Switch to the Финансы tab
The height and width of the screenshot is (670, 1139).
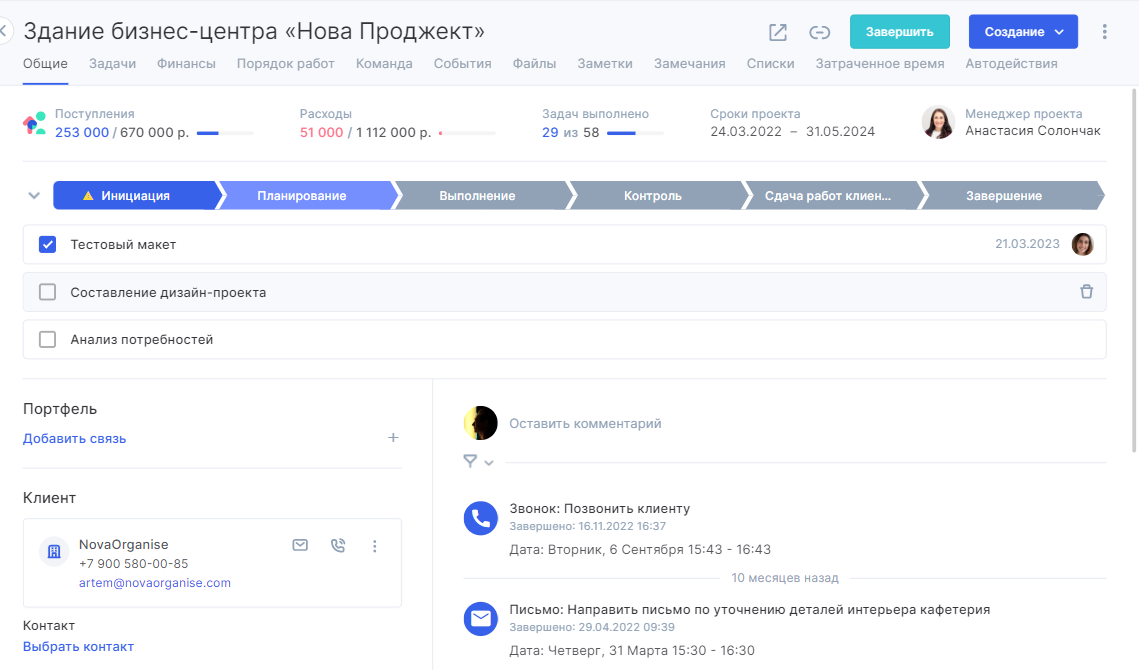(186, 64)
